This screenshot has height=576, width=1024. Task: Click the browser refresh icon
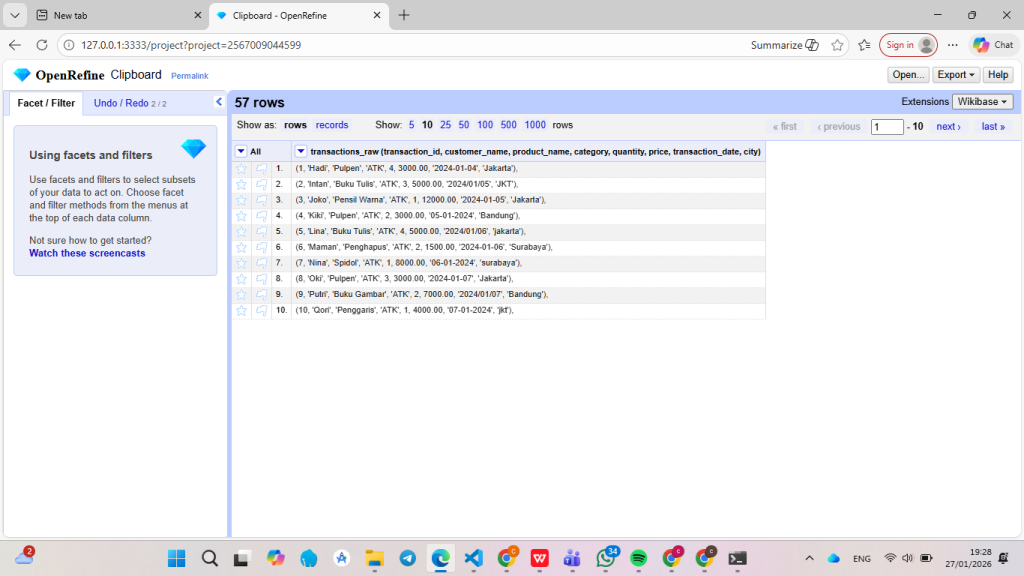[x=42, y=45]
